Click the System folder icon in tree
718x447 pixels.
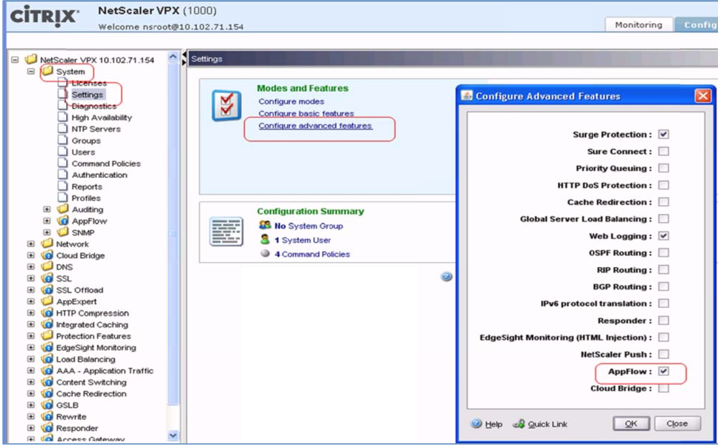tap(48, 71)
